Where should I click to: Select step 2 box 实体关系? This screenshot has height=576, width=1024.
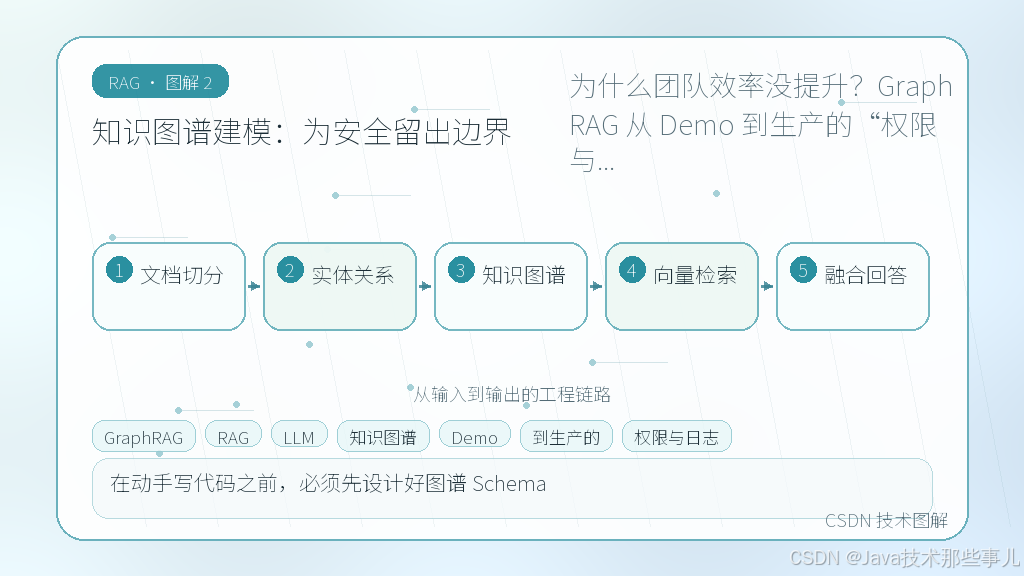(340, 287)
